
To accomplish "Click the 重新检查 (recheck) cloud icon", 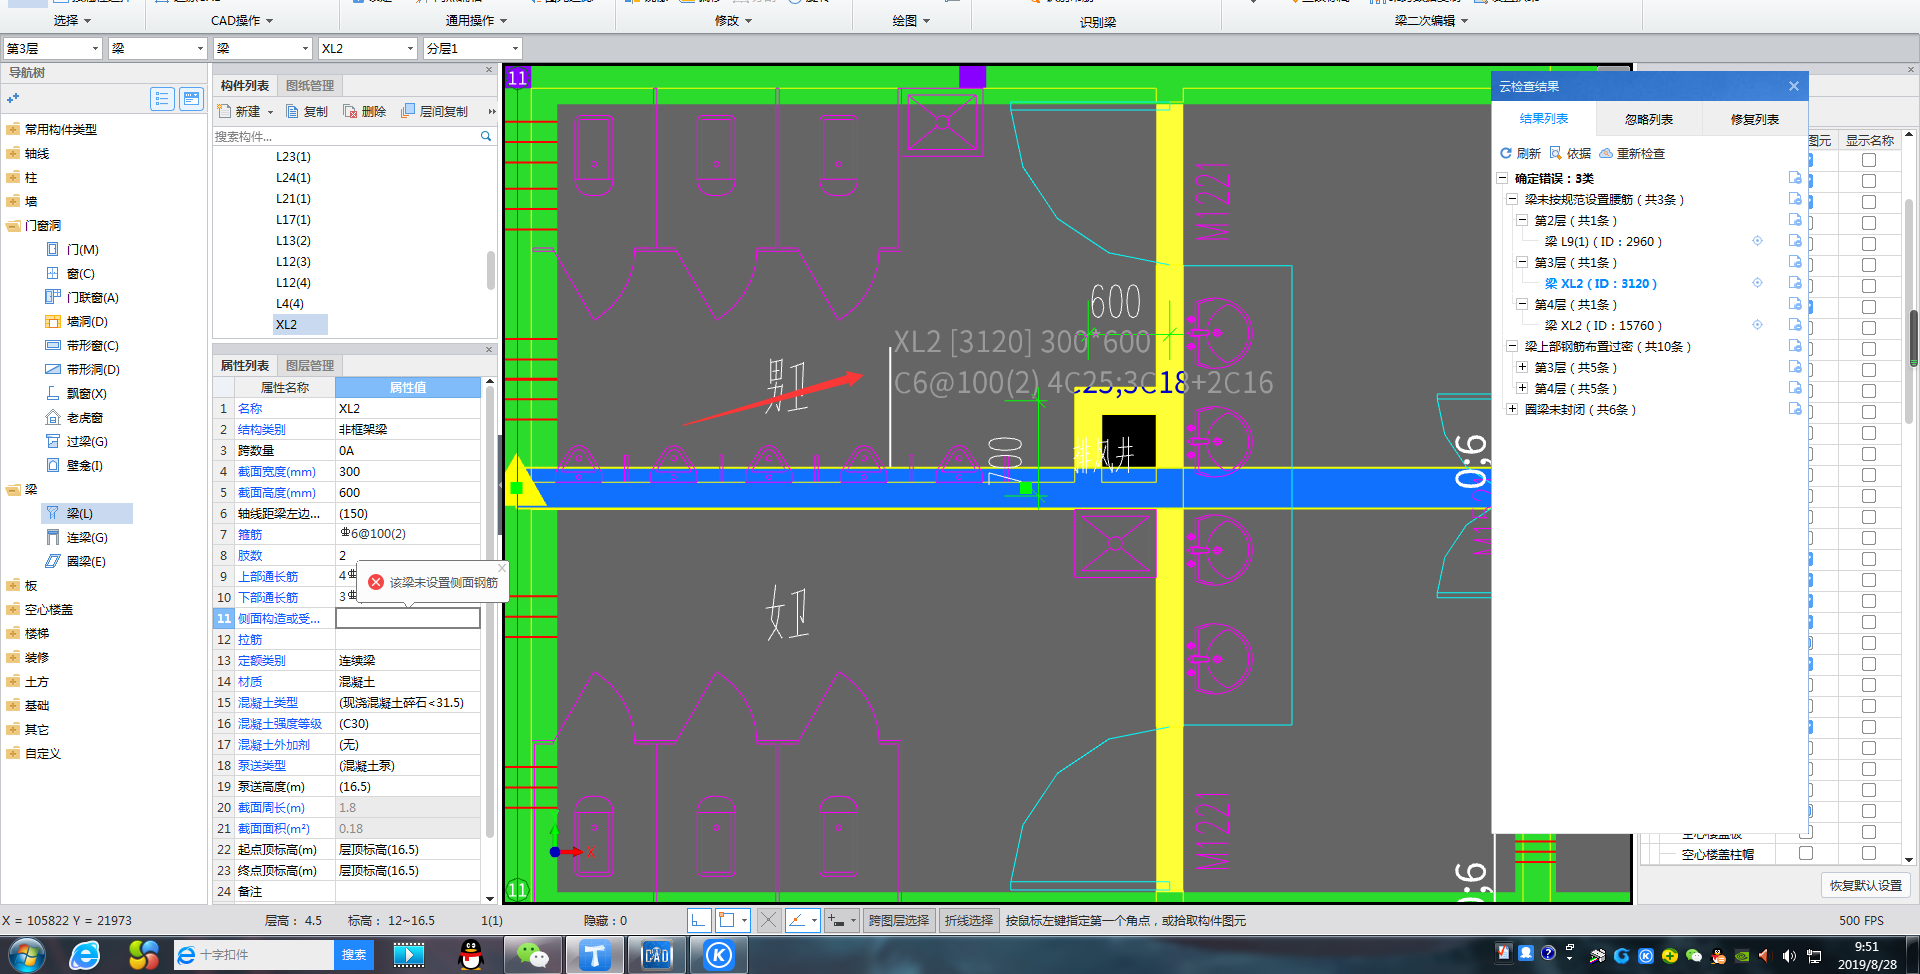I will [1606, 153].
